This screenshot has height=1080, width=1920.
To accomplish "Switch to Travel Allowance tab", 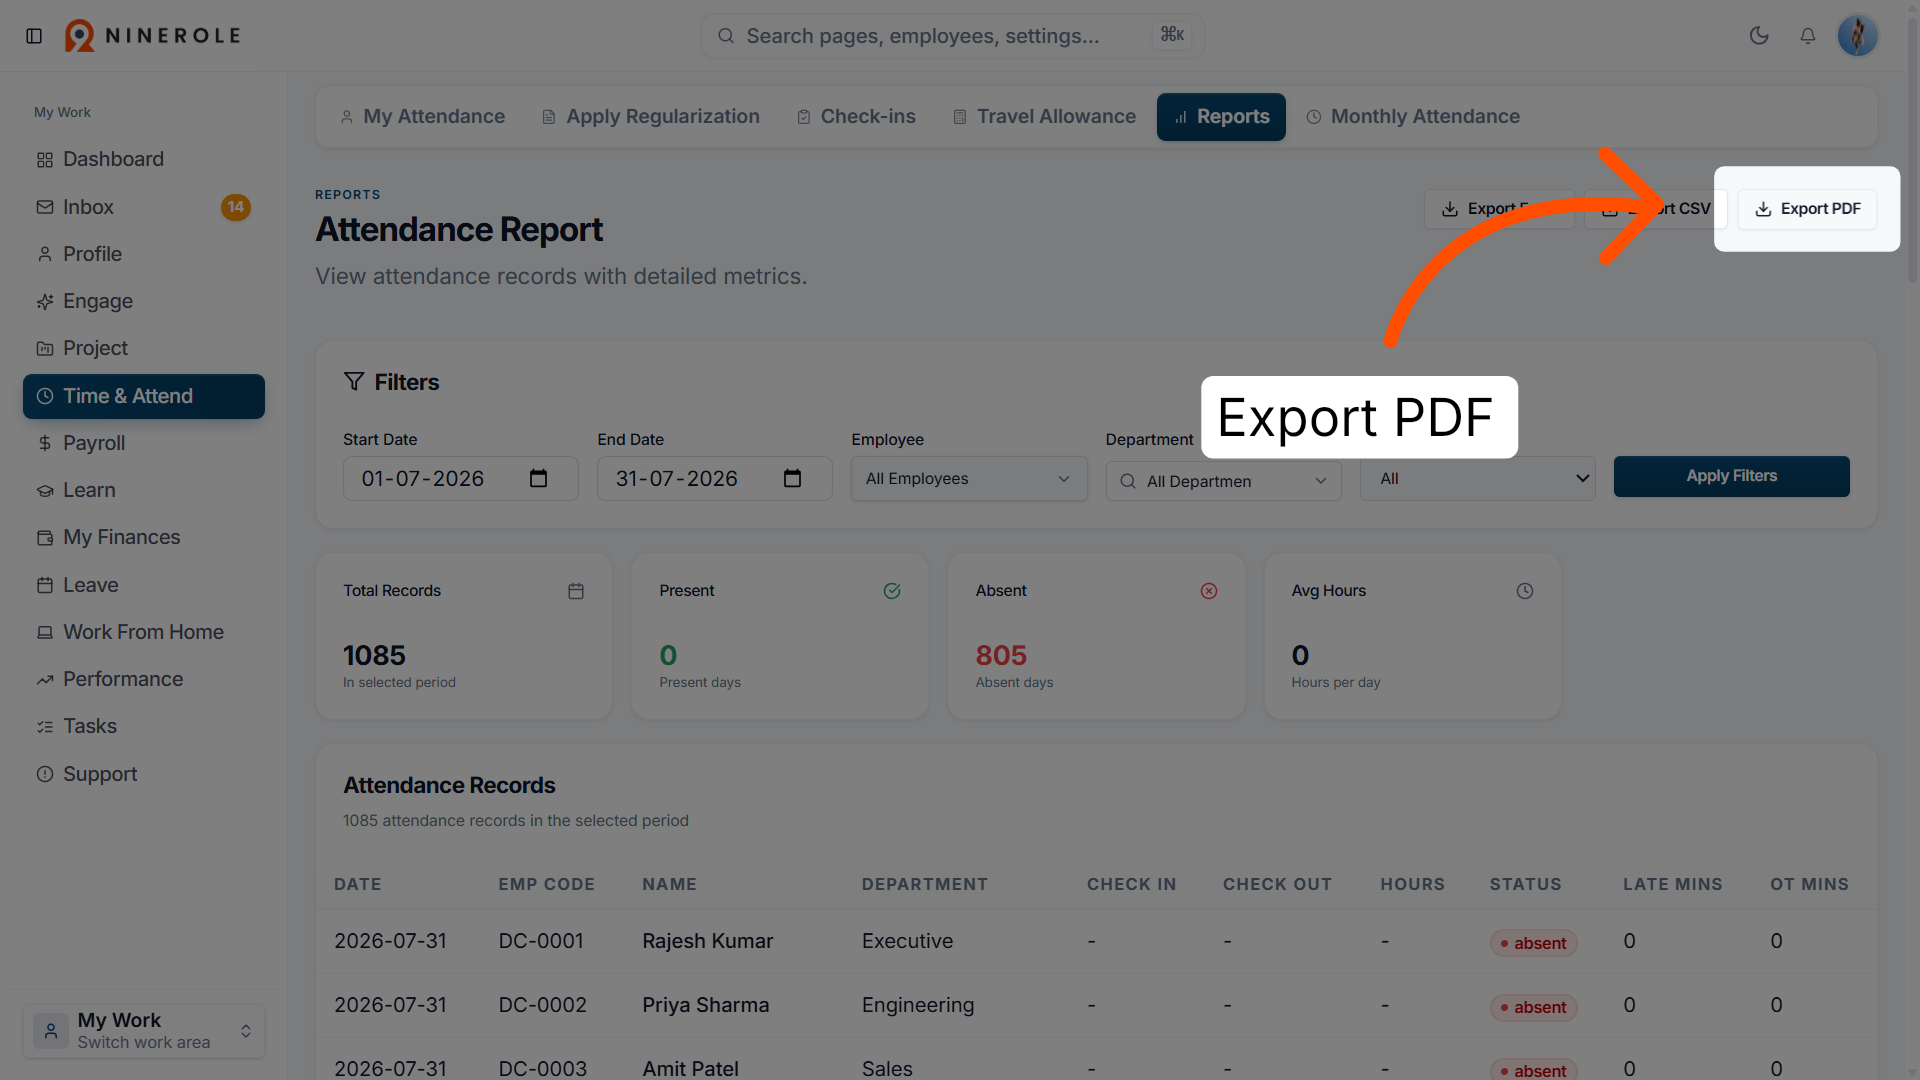I will tap(1044, 117).
